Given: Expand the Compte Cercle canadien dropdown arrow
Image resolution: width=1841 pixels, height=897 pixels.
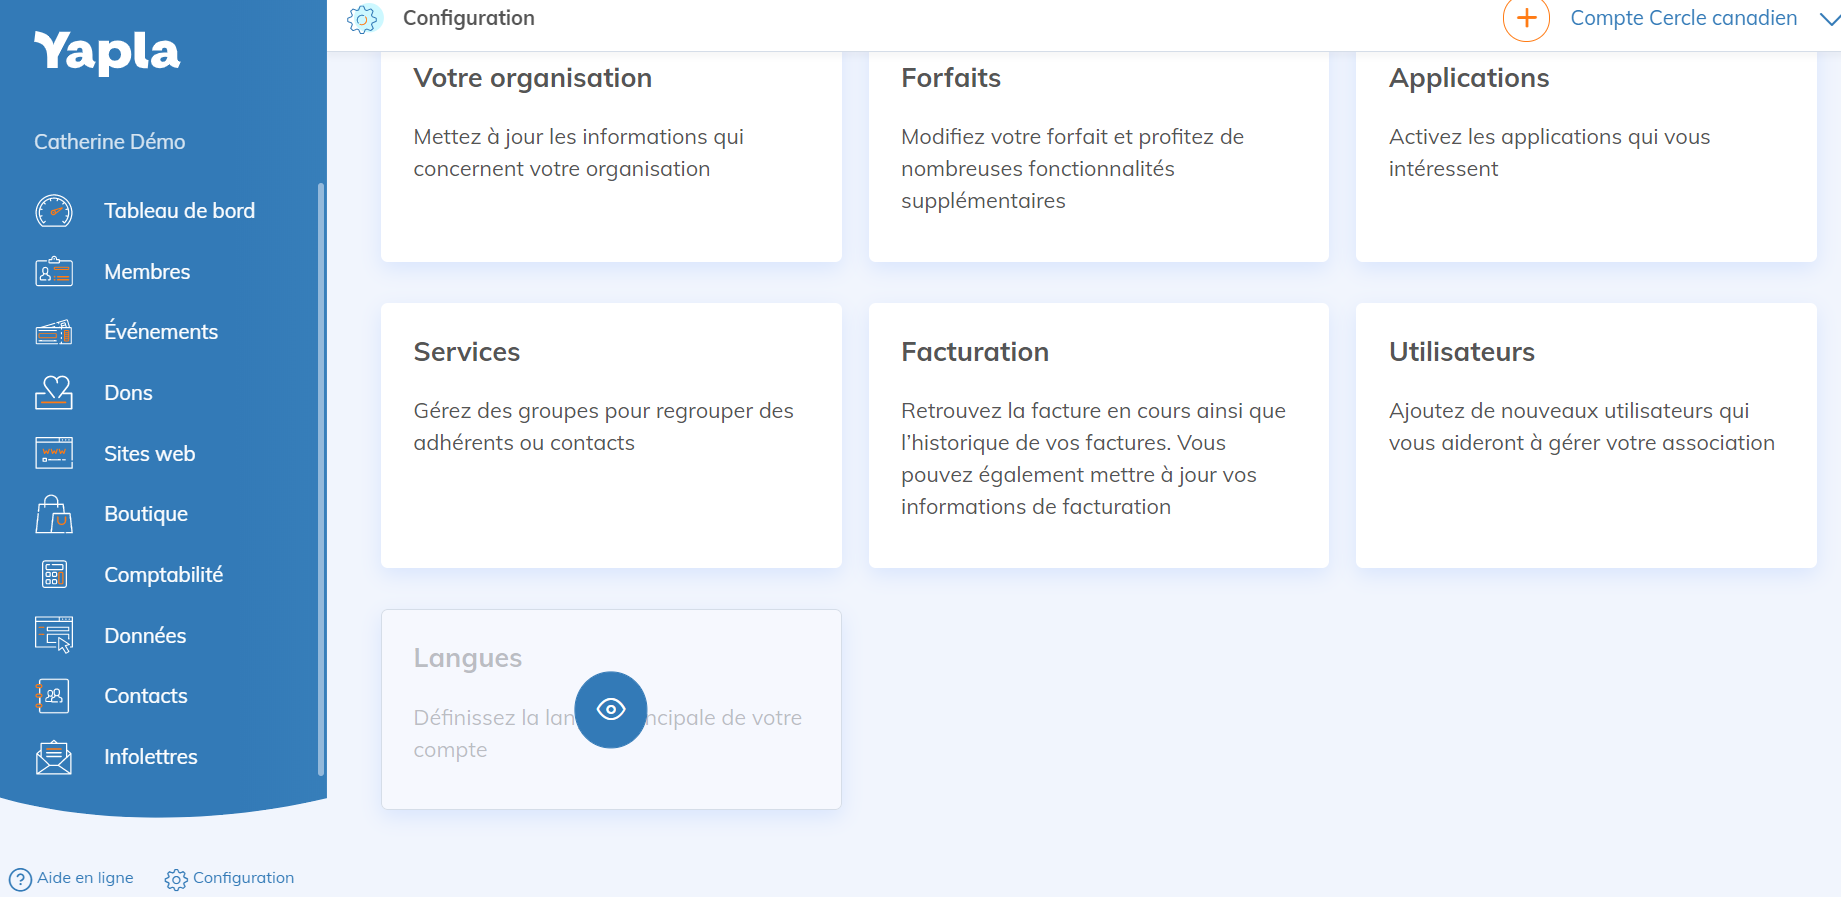Looking at the screenshot, I should coord(1829,19).
